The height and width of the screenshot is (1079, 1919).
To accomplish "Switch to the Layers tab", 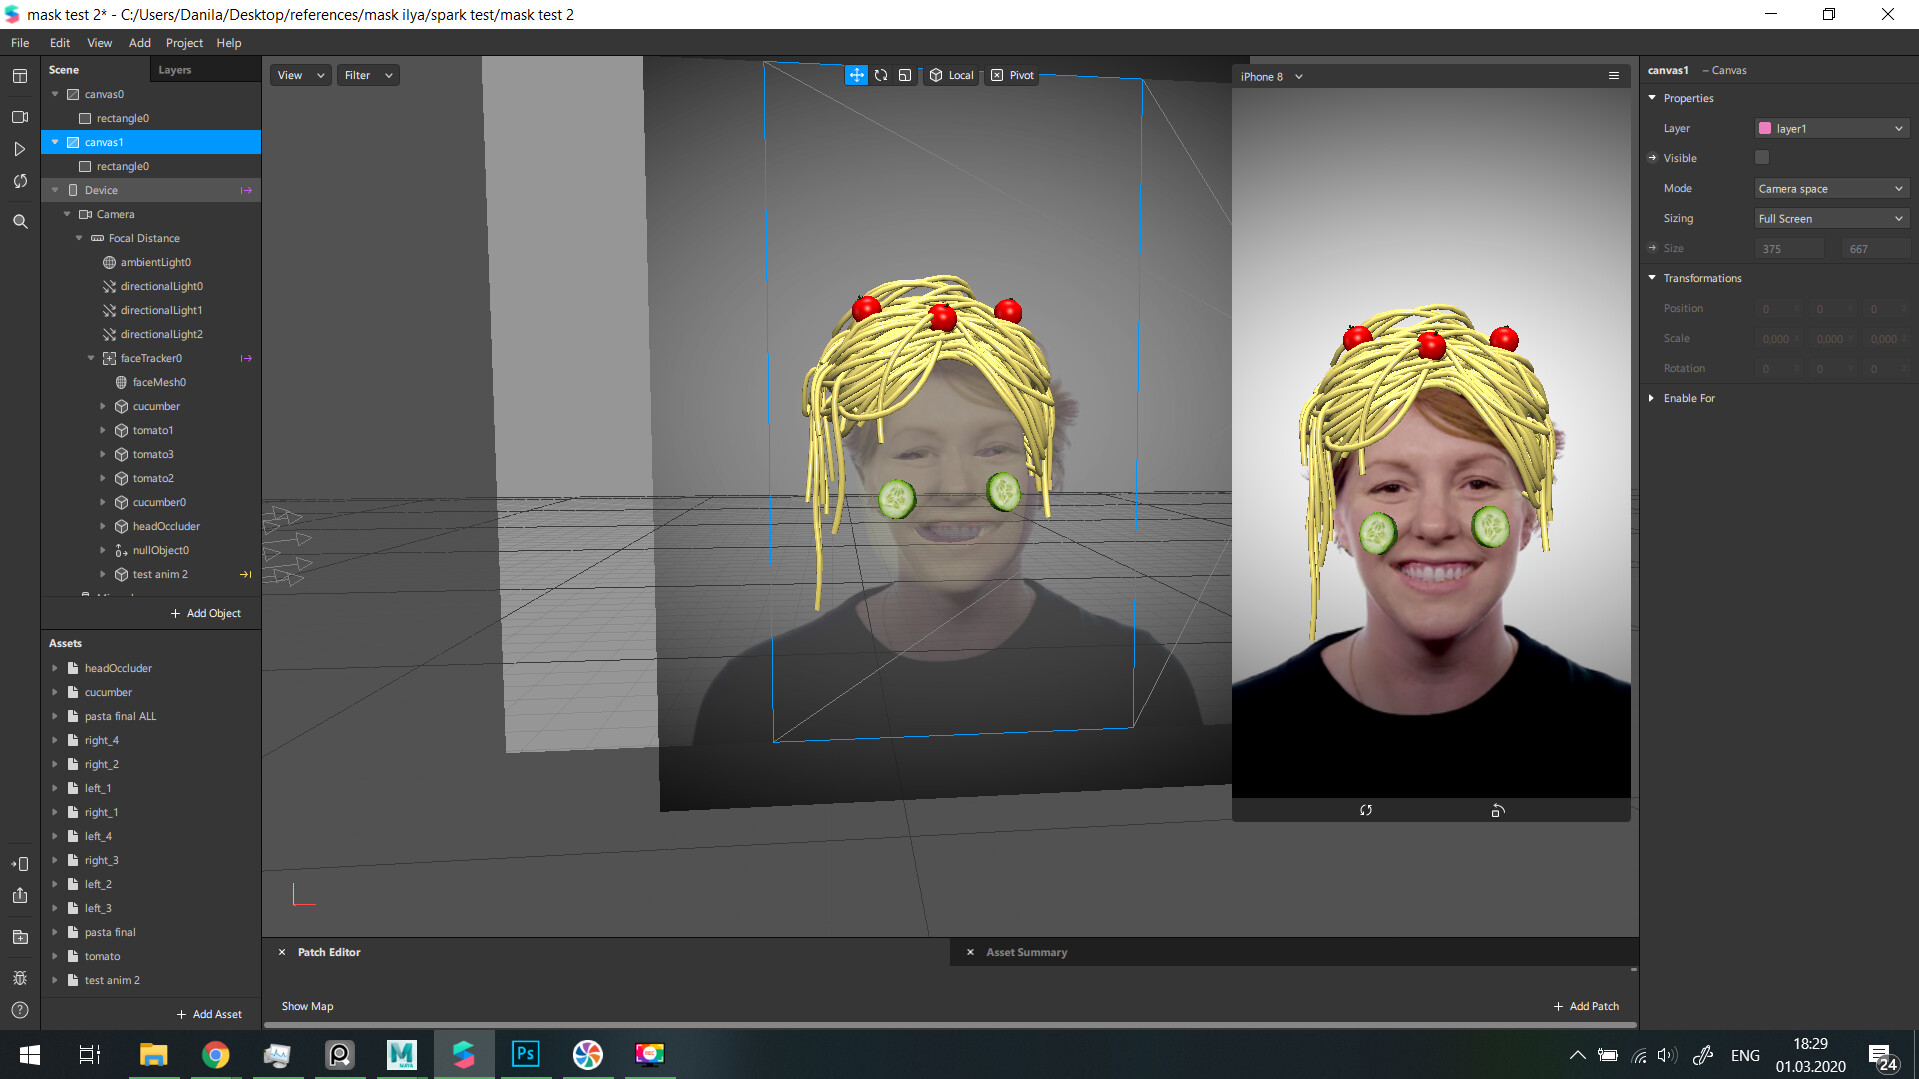I will pos(175,70).
